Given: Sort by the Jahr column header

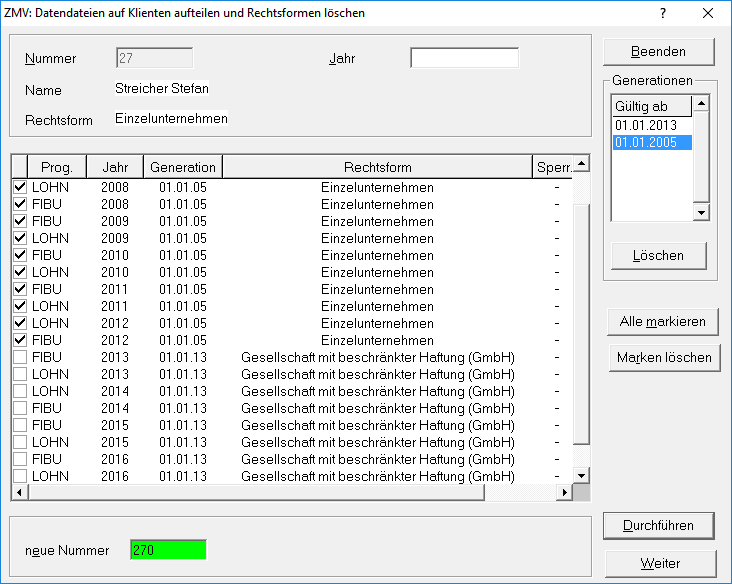Looking at the screenshot, I should coord(114,167).
